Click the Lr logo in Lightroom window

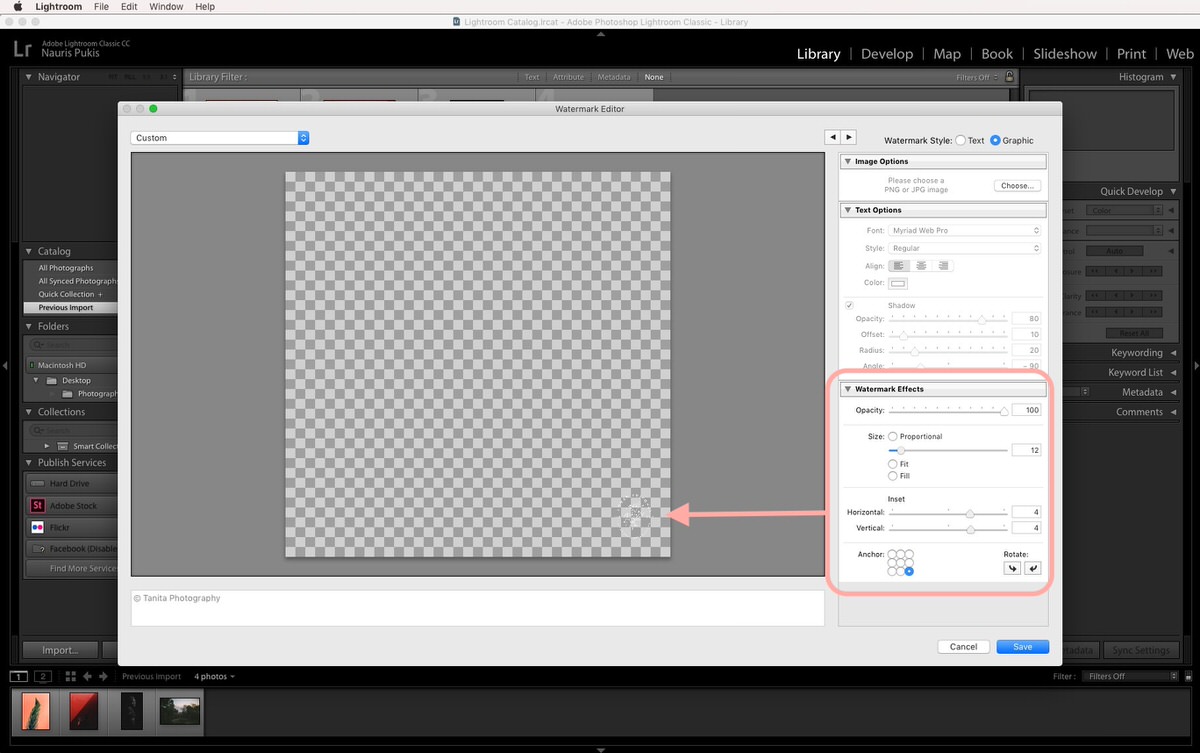pyautogui.click(x=22, y=48)
